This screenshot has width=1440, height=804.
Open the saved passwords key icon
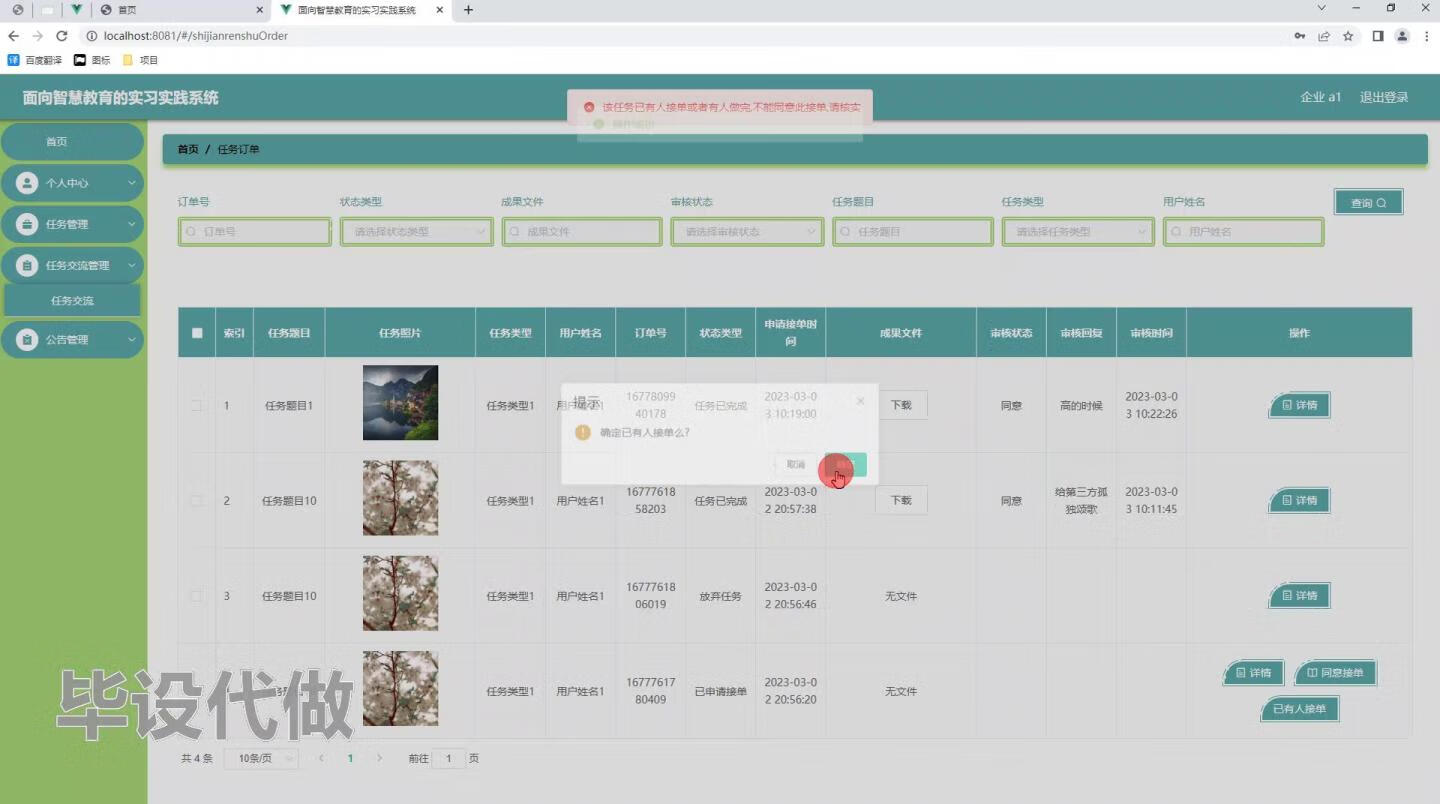point(1299,36)
